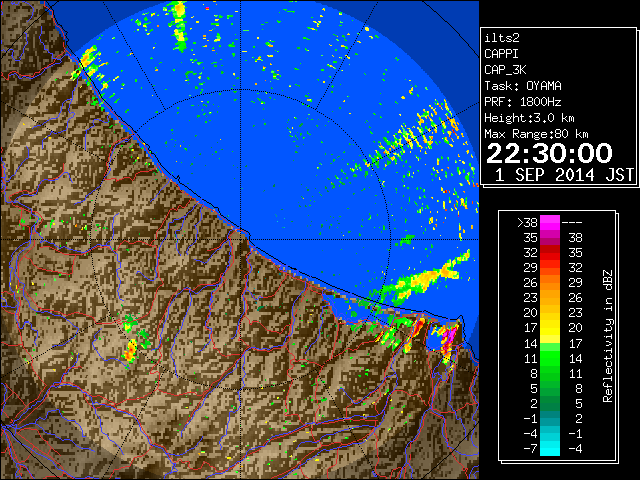This screenshot has width=640, height=480.
Task: Click the 'ilts2' product label
Action: coord(502,38)
